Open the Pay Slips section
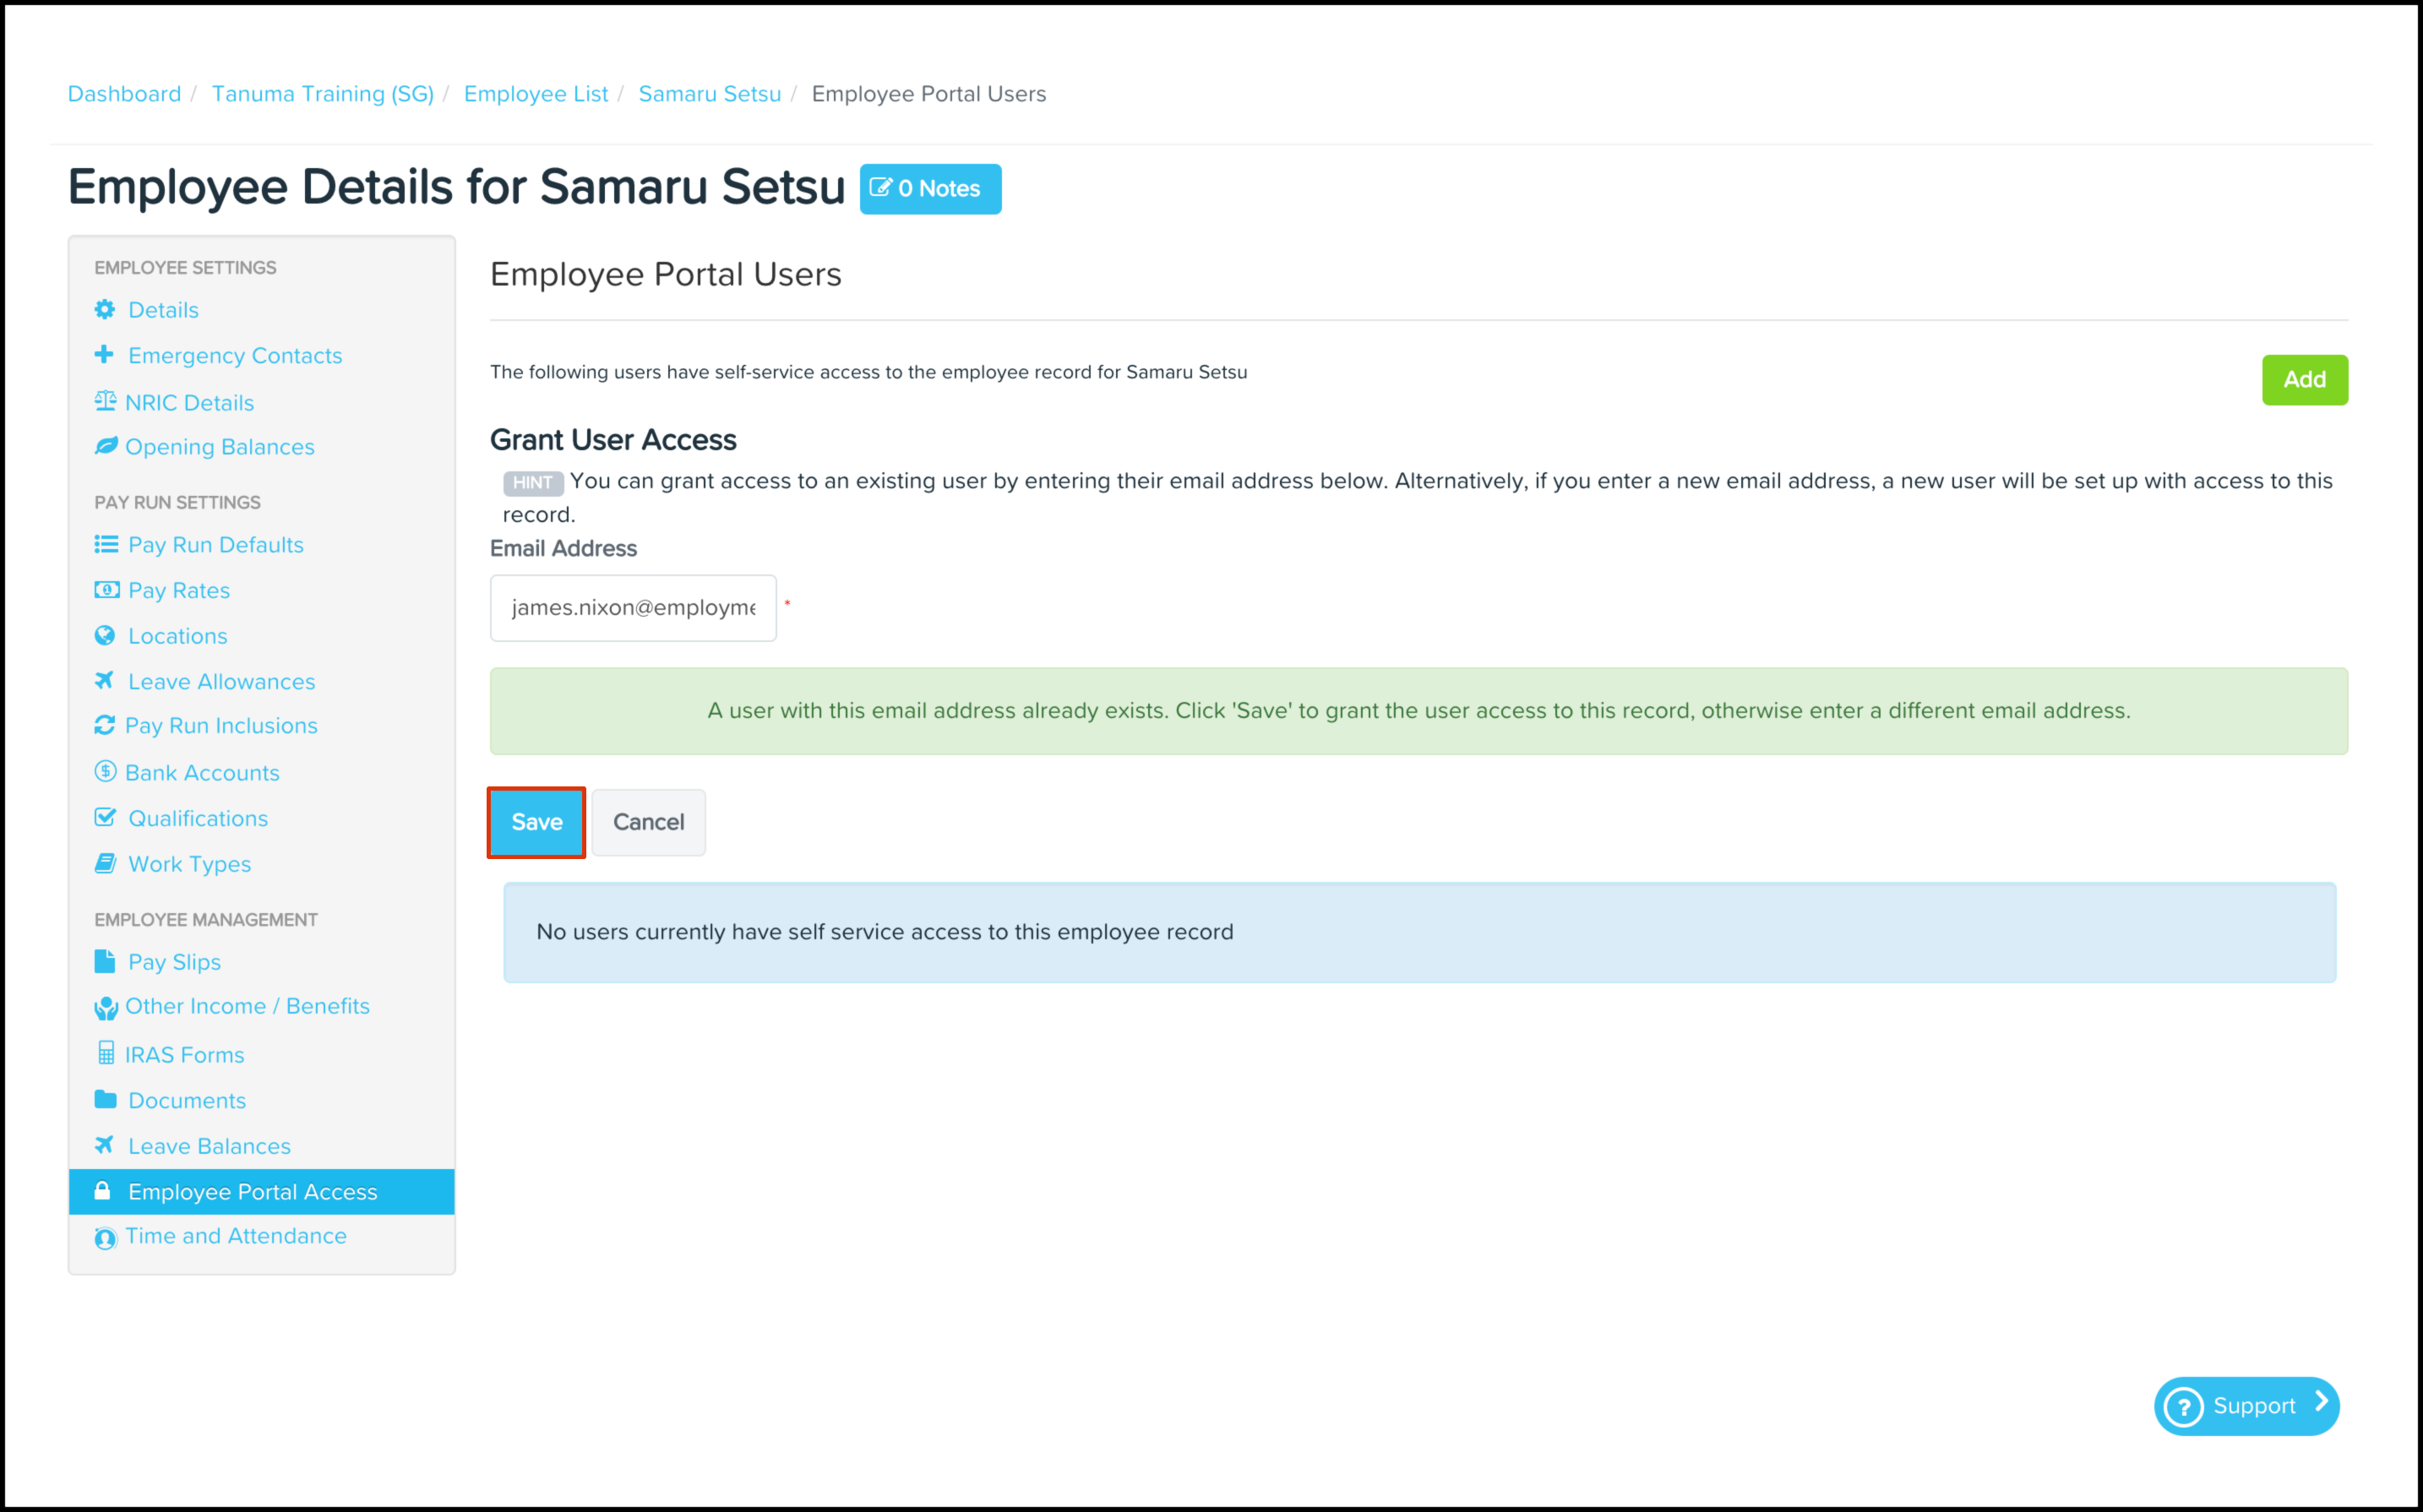Viewport: 2423px width, 1512px height. [174, 962]
